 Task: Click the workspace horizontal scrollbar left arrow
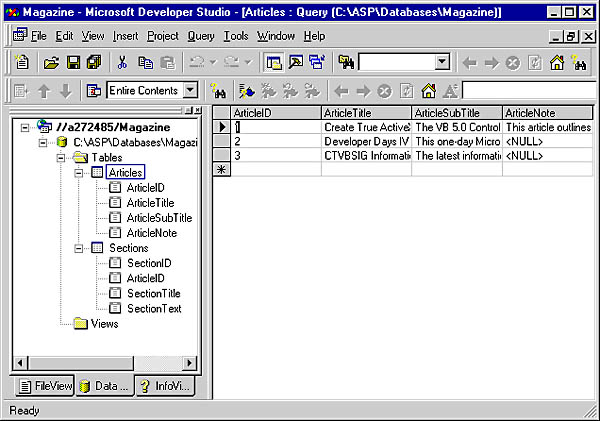pos(20,362)
